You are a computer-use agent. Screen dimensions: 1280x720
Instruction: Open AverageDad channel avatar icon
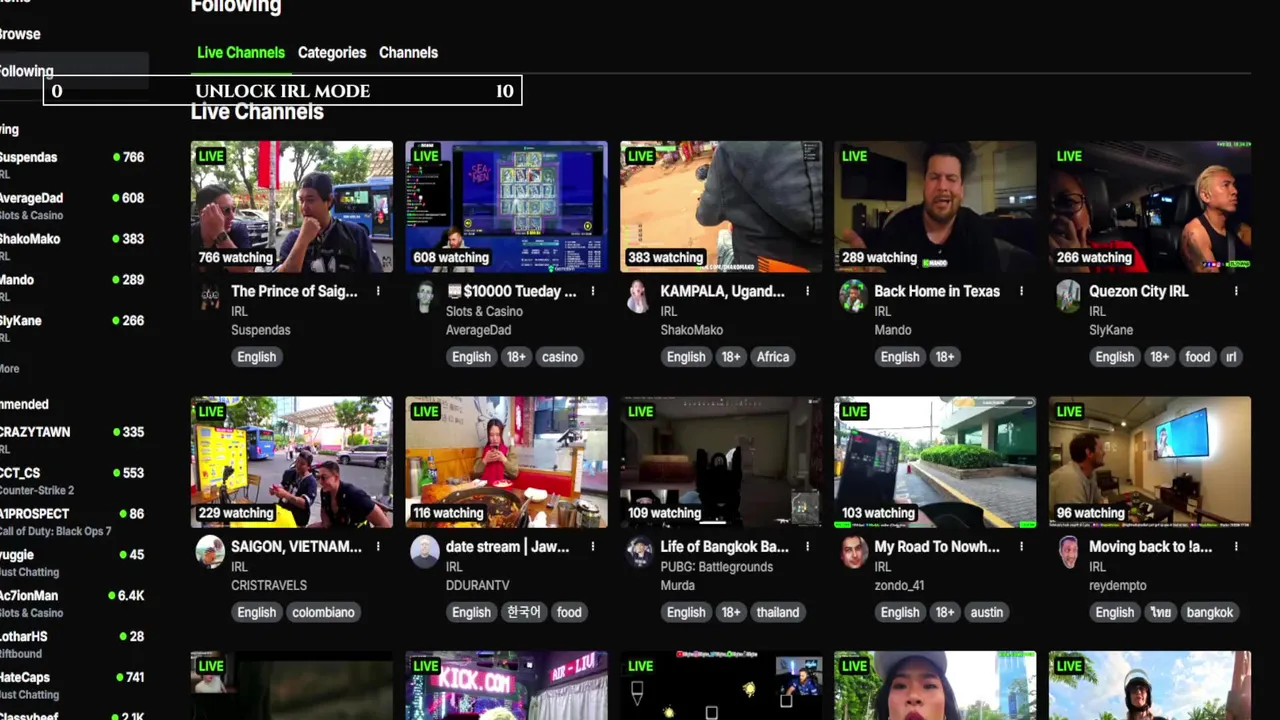425,297
